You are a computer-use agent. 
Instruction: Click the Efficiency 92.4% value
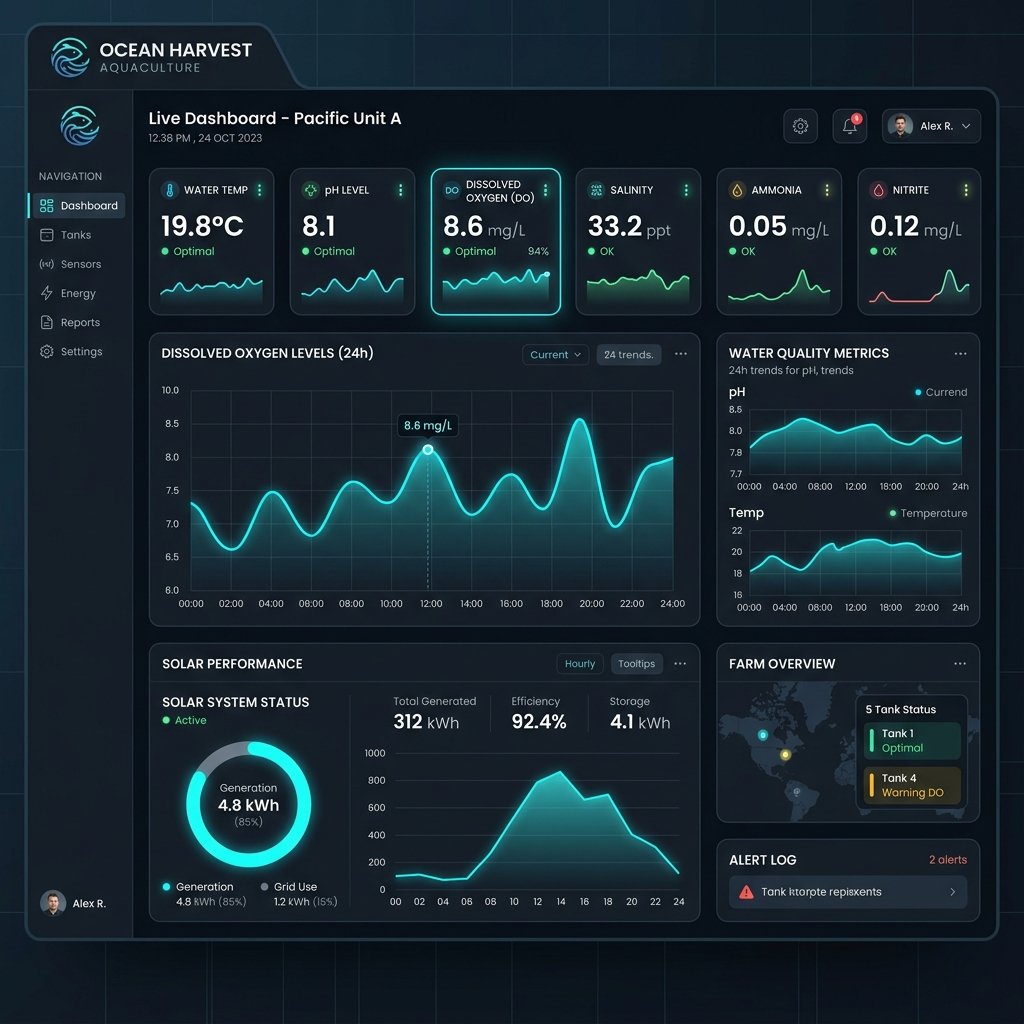click(x=539, y=722)
